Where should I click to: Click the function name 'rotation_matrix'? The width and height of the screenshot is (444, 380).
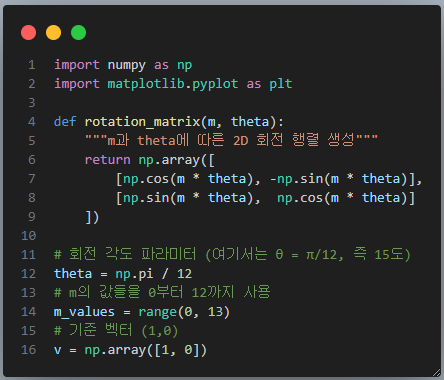pyautogui.click(x=142, y=122)
